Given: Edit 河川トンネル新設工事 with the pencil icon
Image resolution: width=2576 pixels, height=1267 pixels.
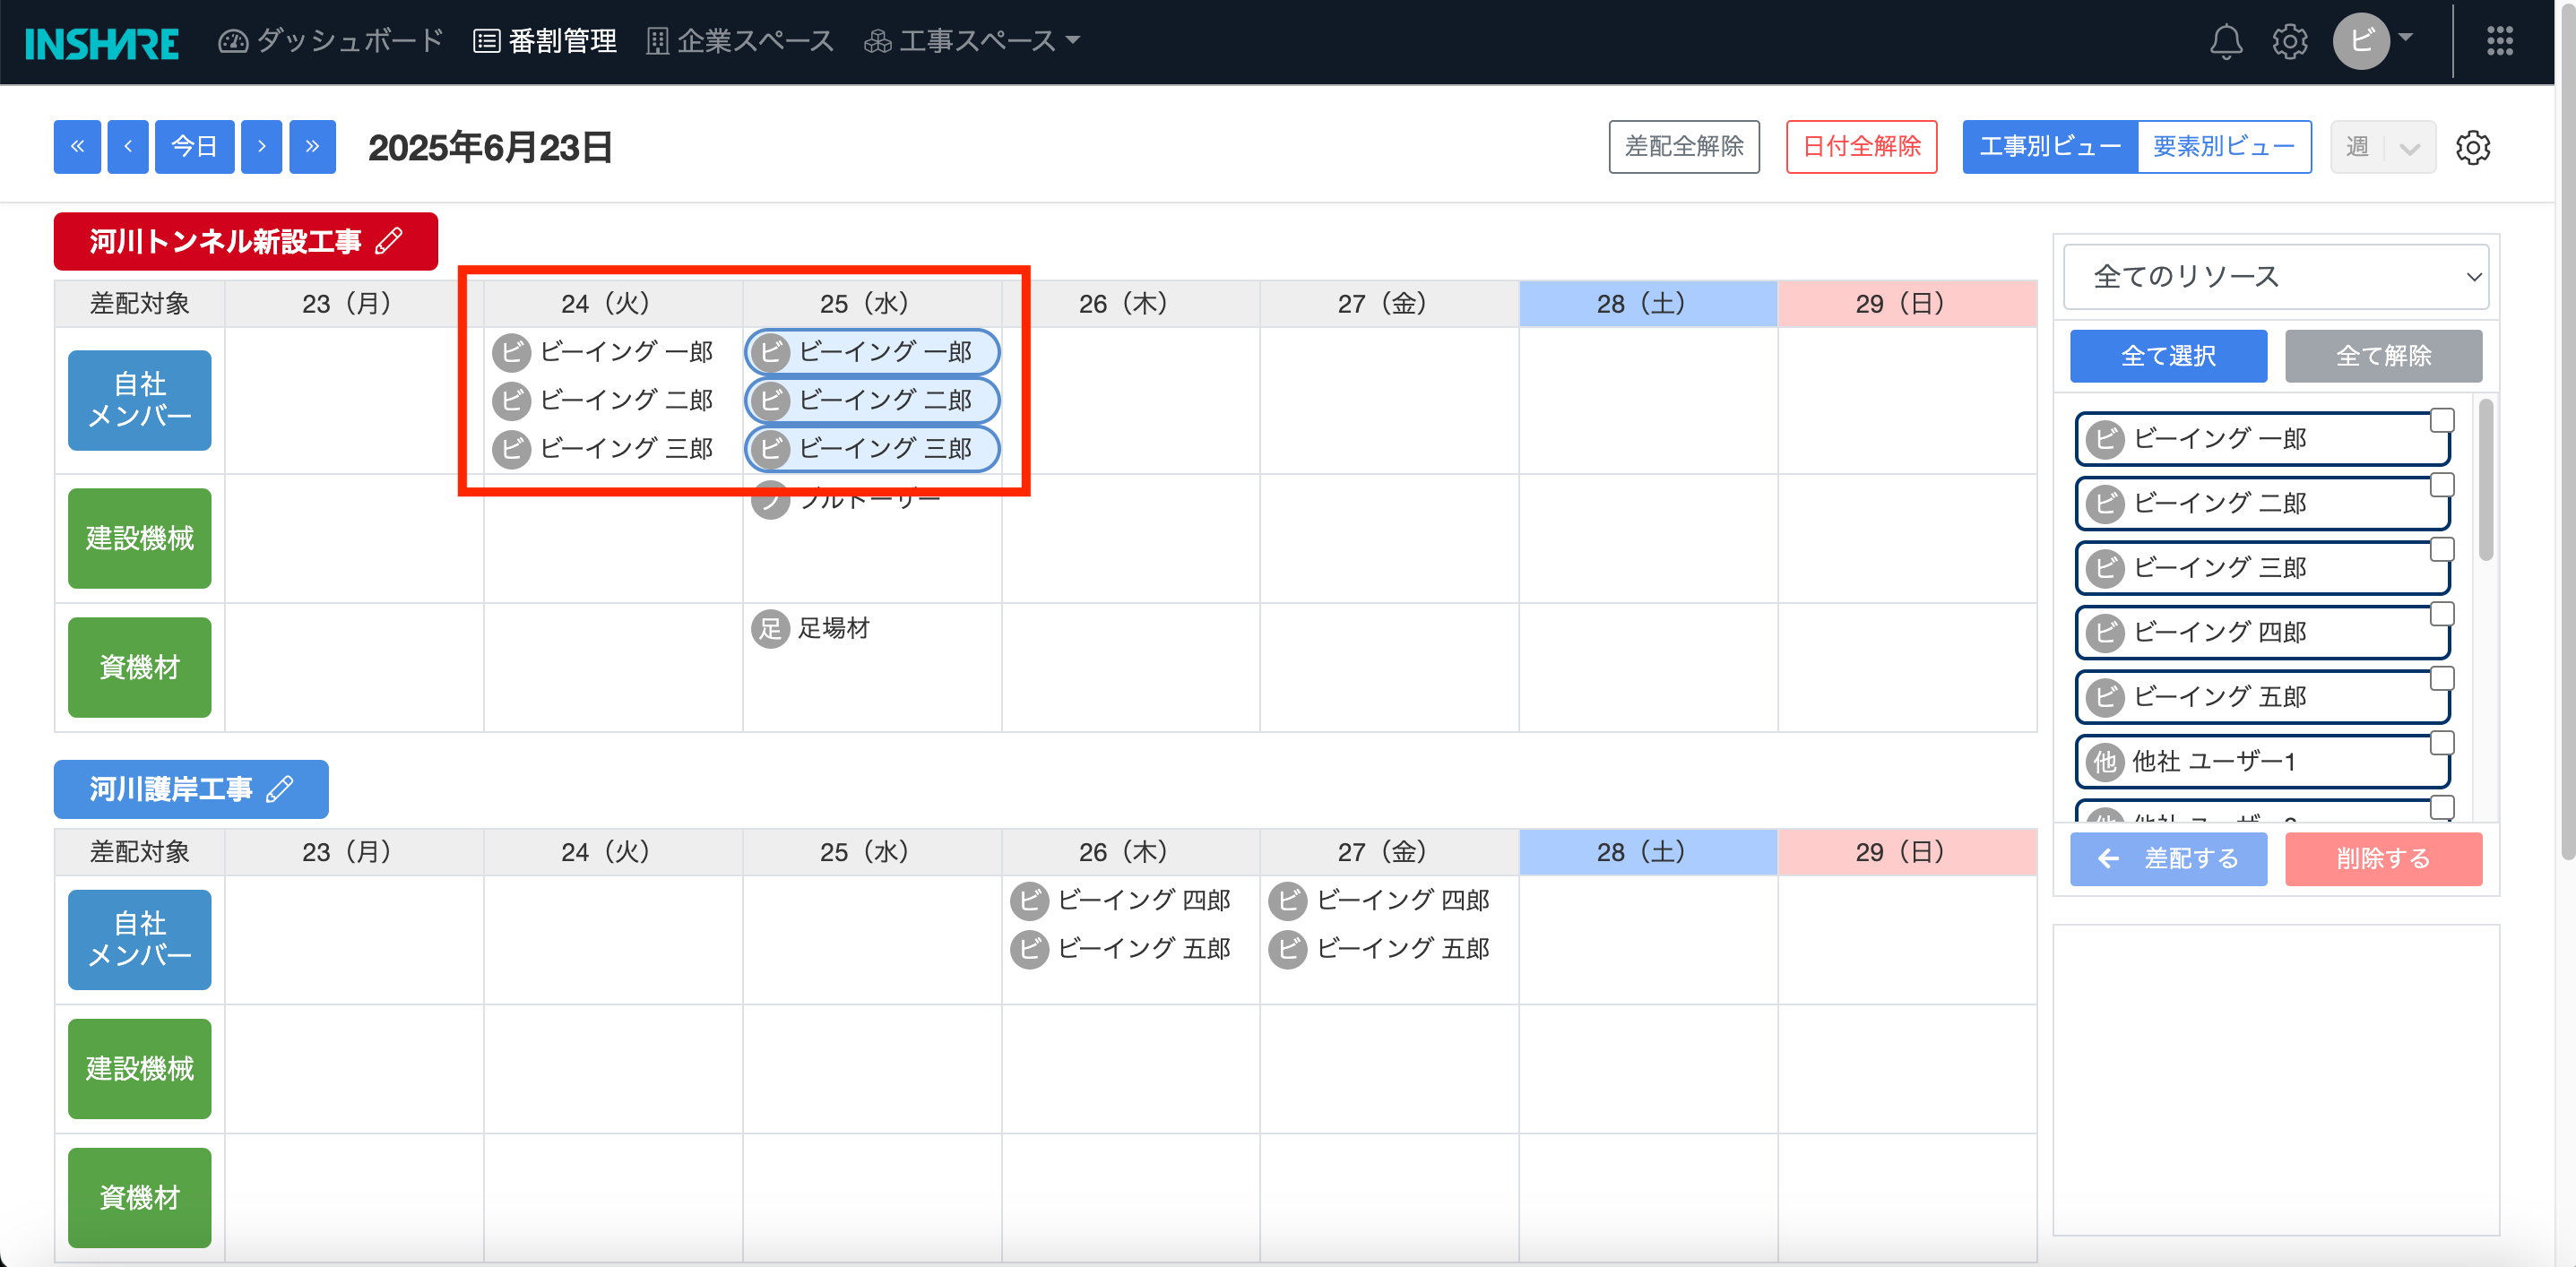Looking at the screenshot, I should coord(389,241).
